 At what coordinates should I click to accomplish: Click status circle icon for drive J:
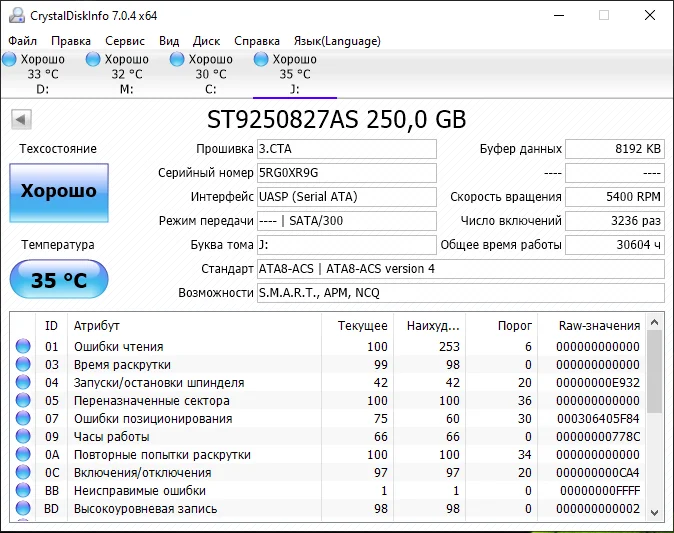click(261, 59)
